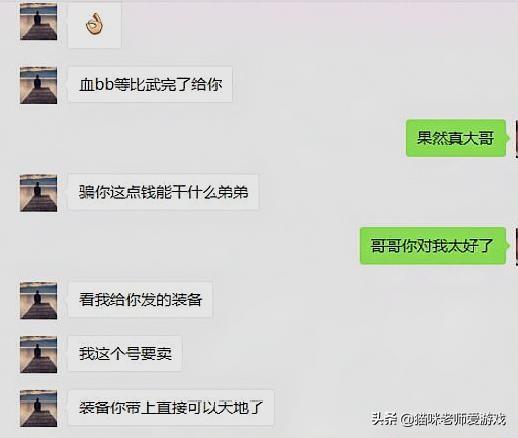Click green bubble 哥哥你对我太好了
The width and height of the screenshot is (518, 438).
tap(433, 246)
